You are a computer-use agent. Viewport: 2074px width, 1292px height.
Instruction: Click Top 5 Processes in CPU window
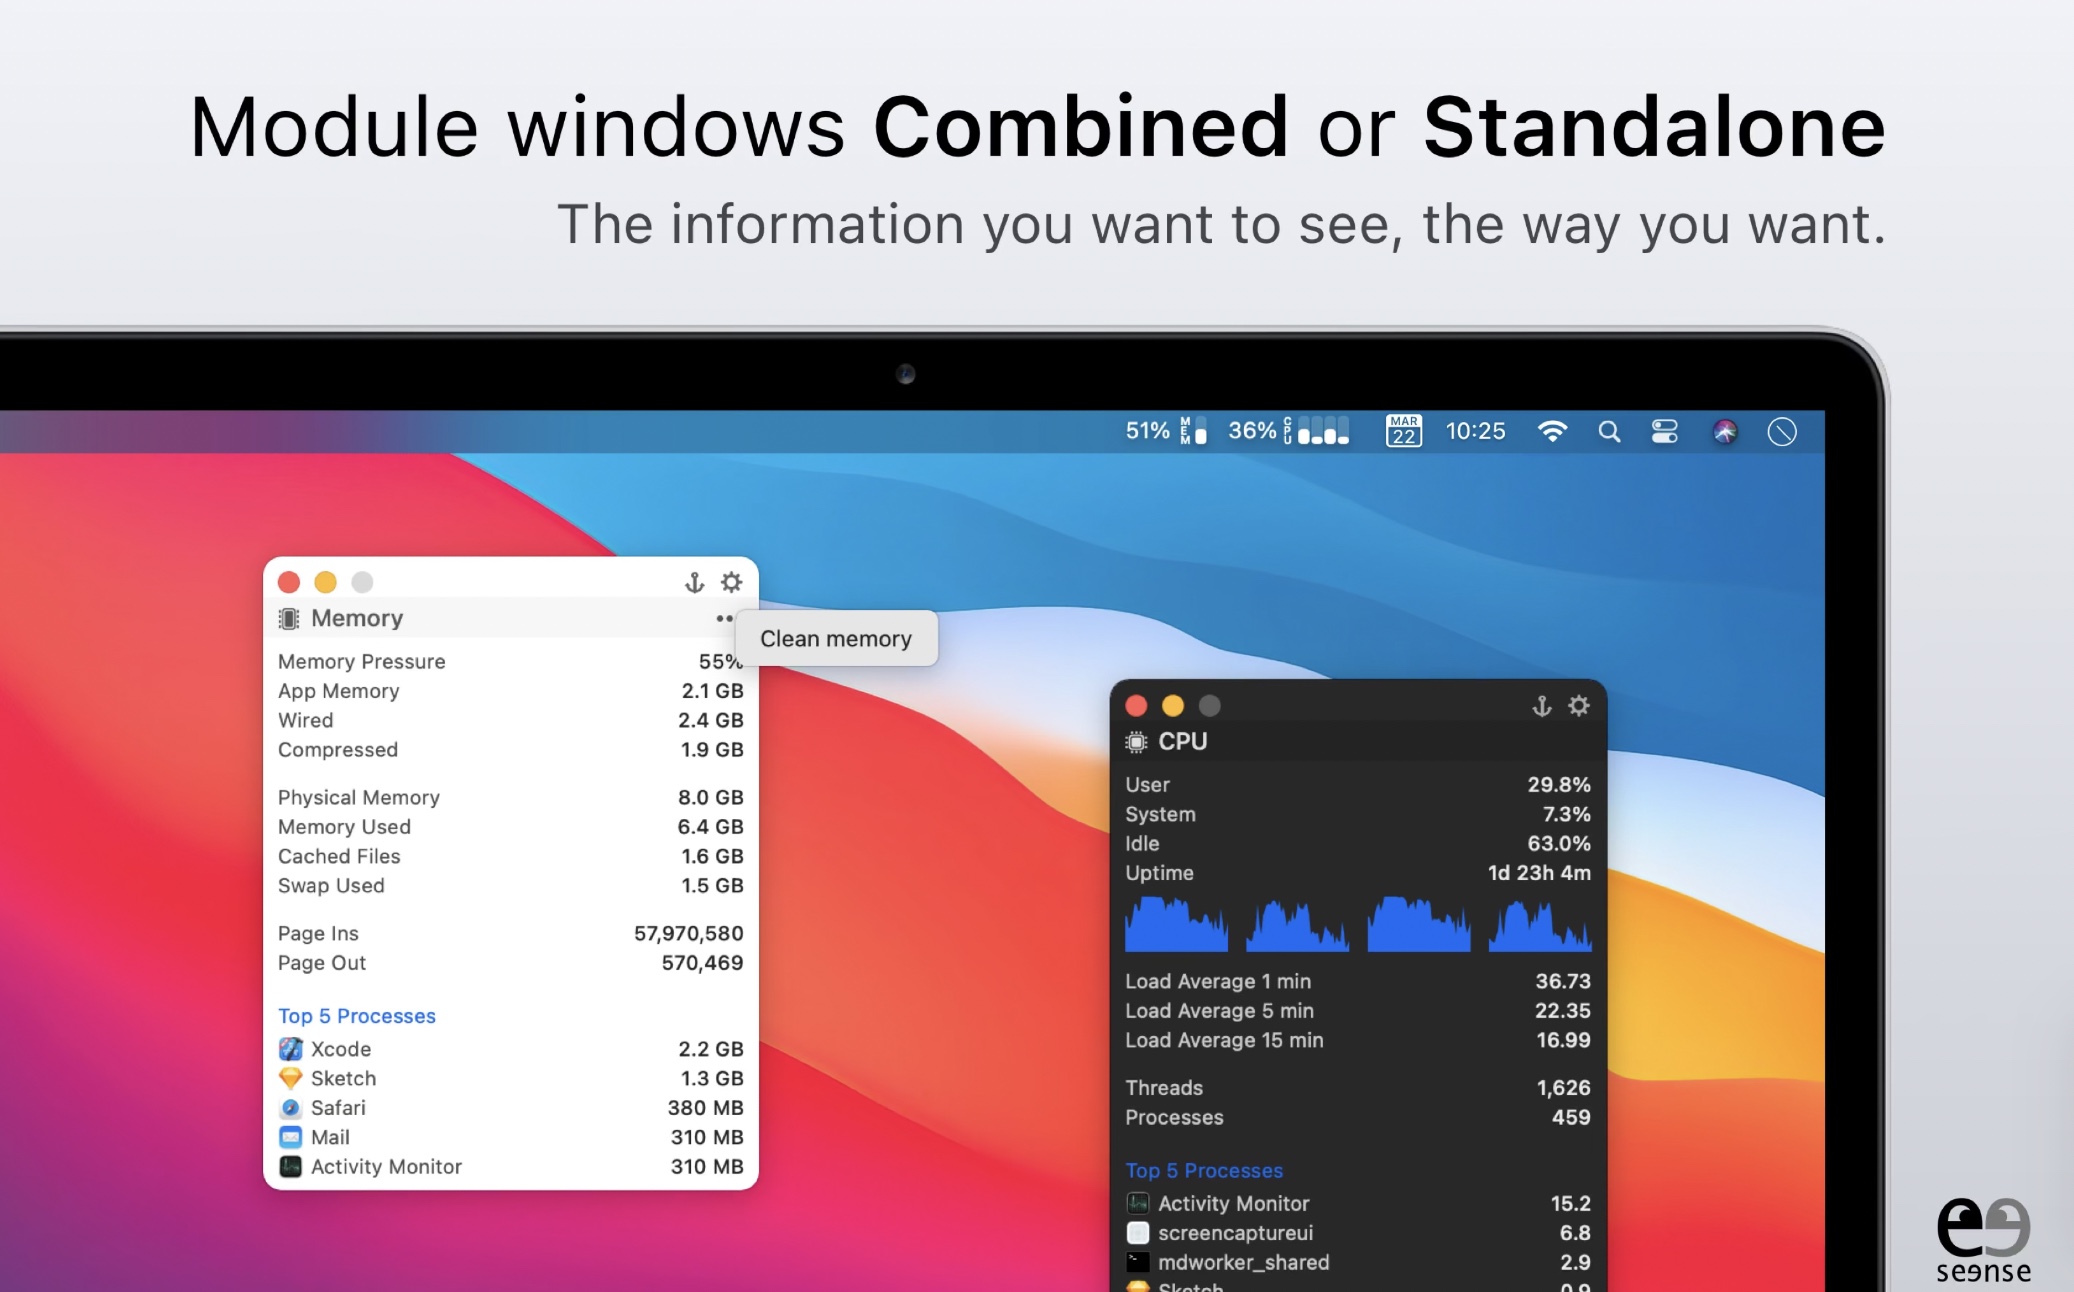(1204, 1170)
